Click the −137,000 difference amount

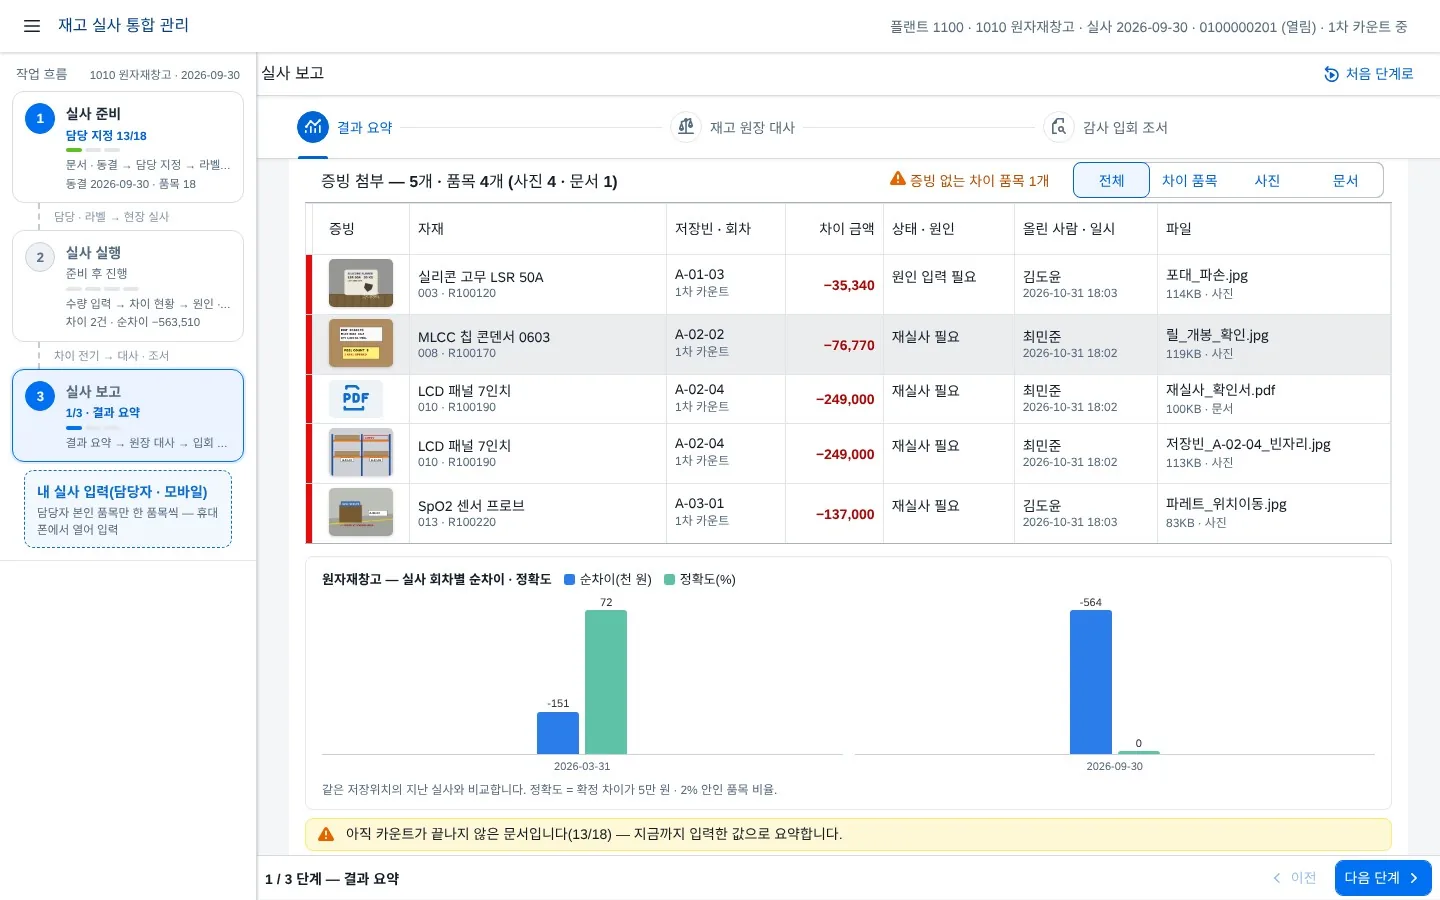[845, 514]
